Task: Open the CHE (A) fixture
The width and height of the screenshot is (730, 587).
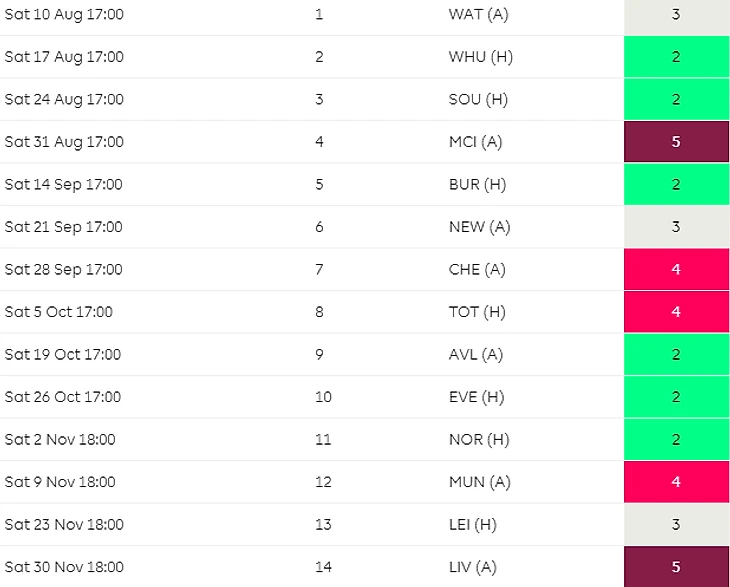Action: 477,270
